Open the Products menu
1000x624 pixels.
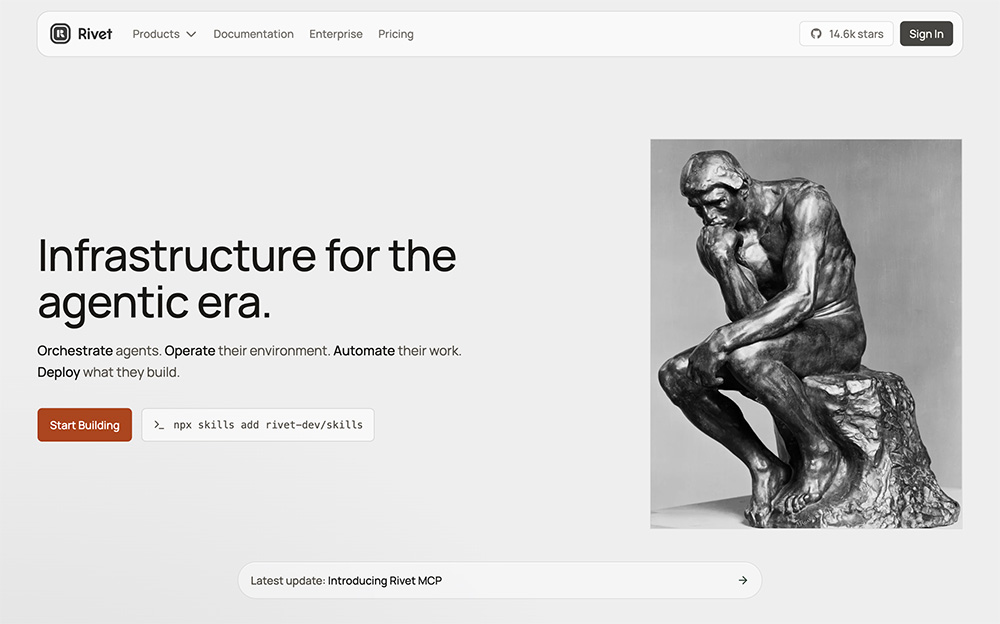point(164,34)
